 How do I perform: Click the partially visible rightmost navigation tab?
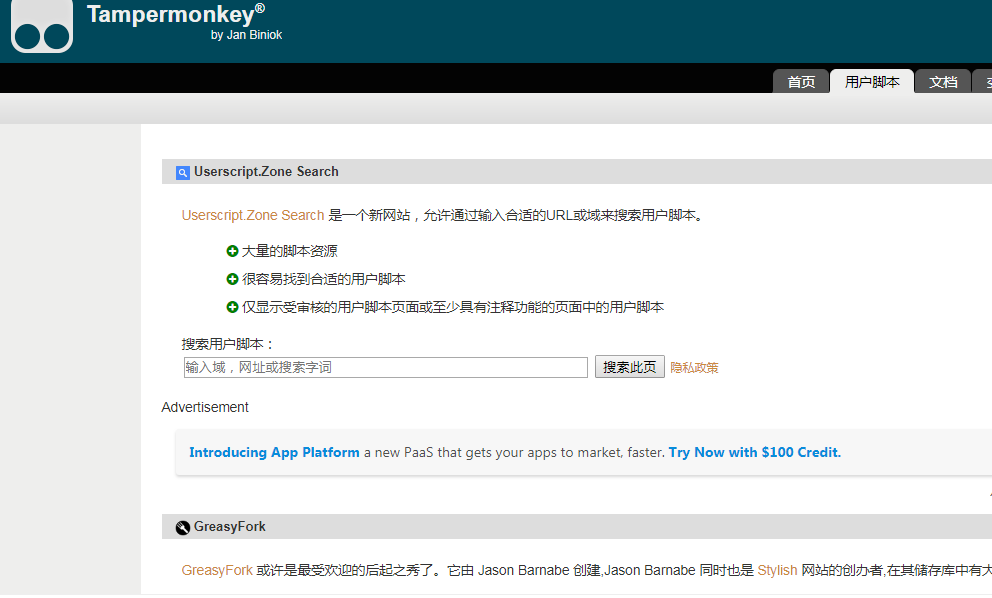coord(986,81)
